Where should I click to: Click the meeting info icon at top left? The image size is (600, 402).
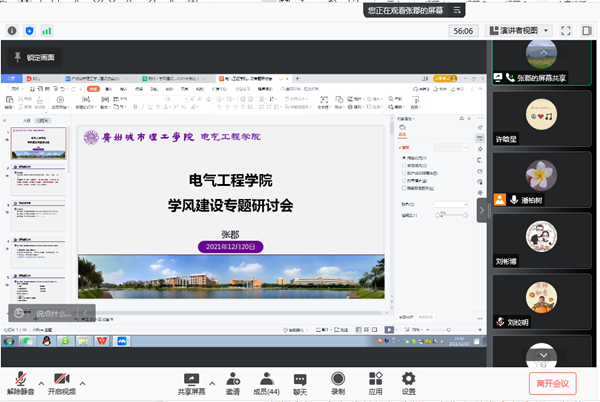12,31
